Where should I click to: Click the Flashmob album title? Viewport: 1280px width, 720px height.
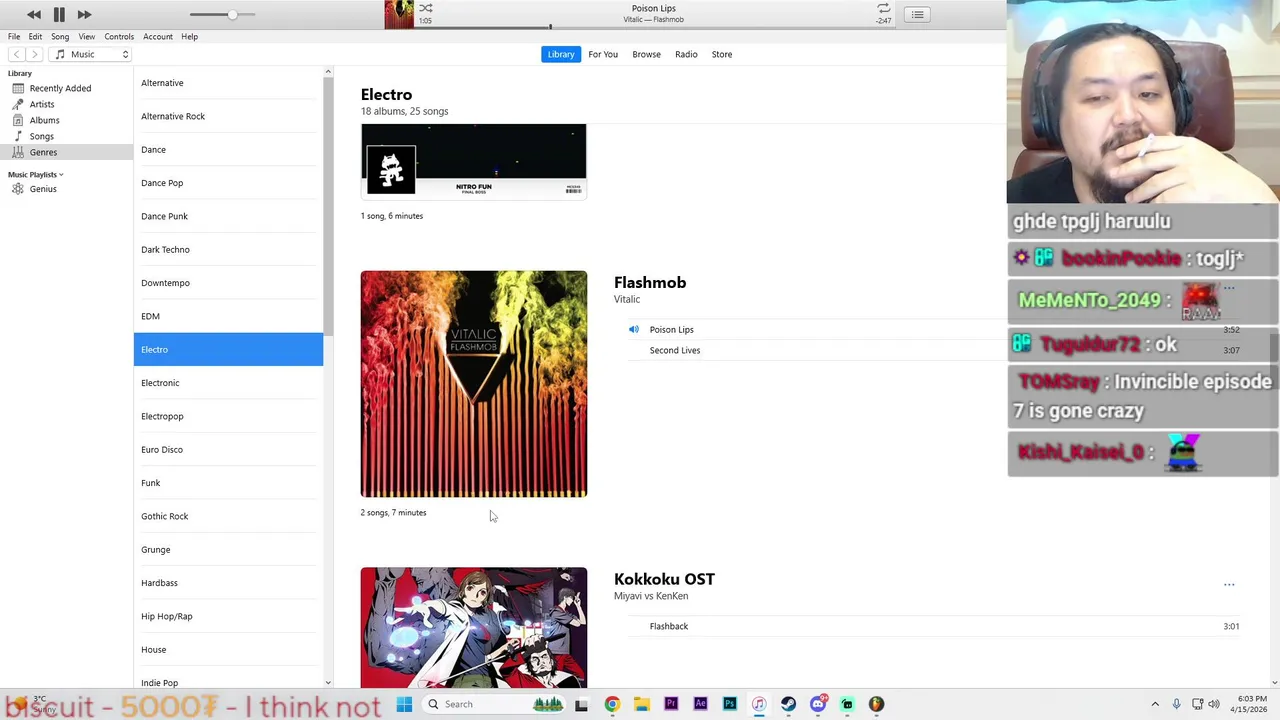[650, 282]
